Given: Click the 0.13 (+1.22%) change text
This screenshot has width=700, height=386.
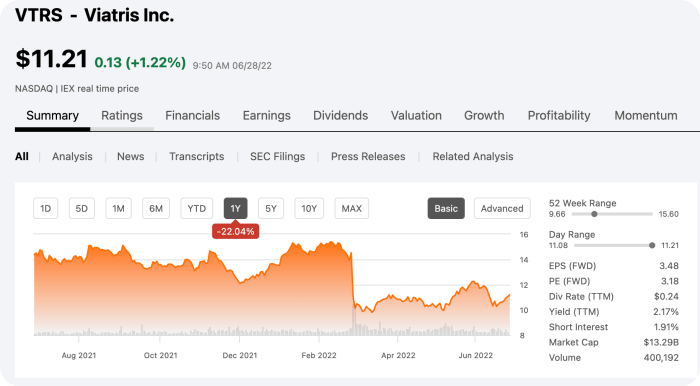Looking at the screenshot, I should [x=140, y=62].
